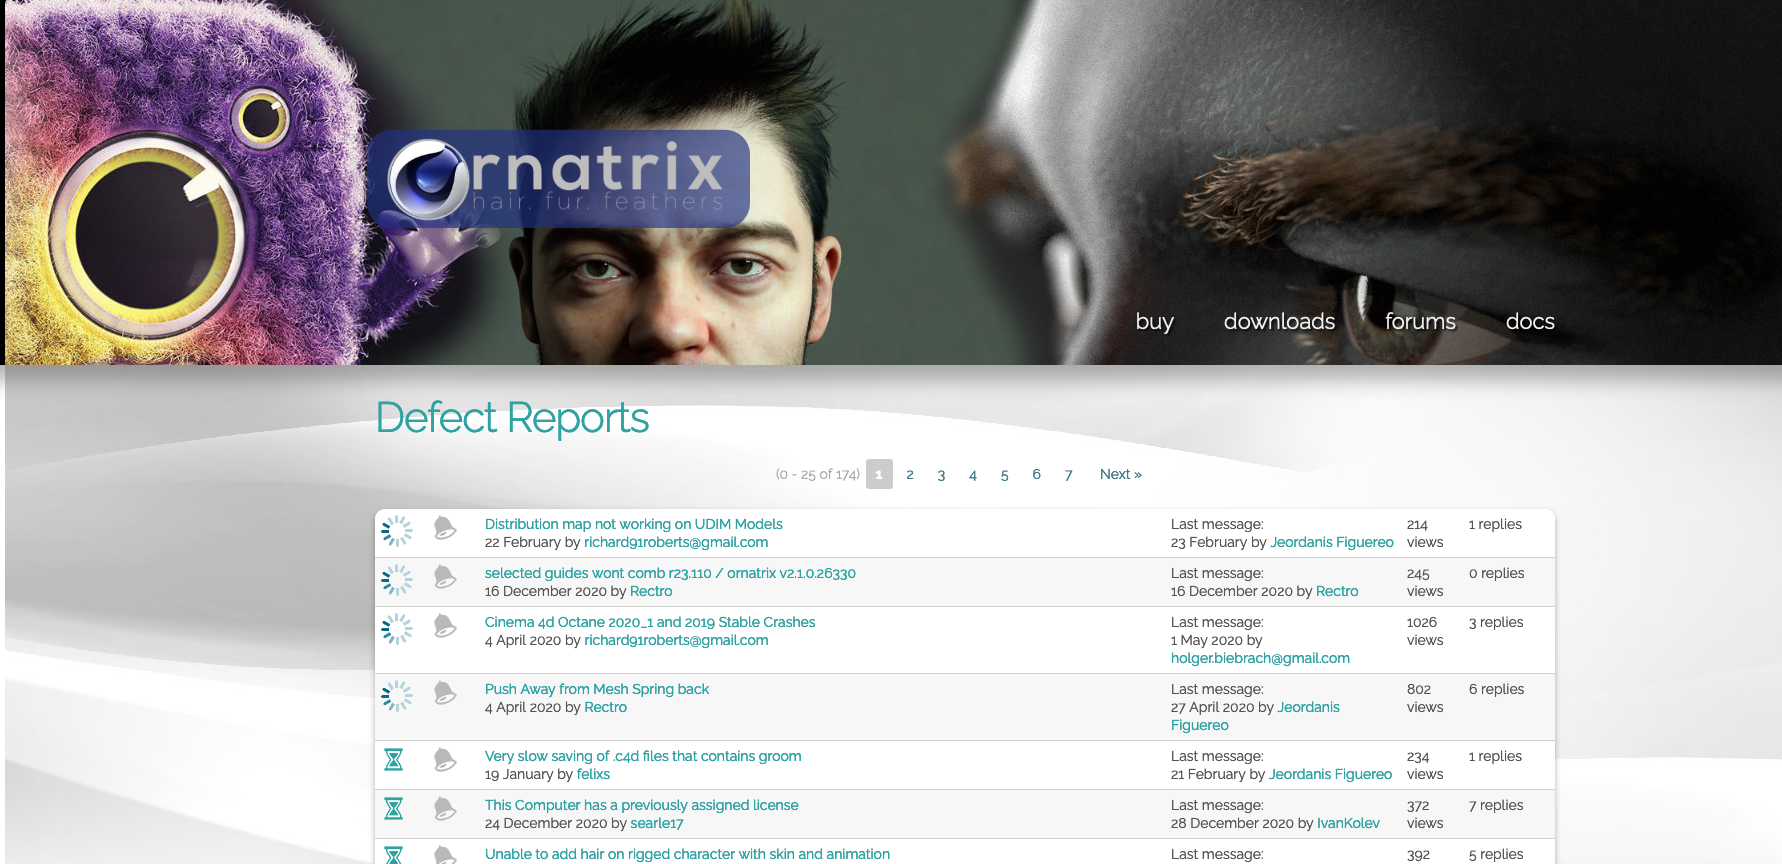Open the downloads menu item
This screenshot has height=864, width=1782.
click(x=1279, y=322)
